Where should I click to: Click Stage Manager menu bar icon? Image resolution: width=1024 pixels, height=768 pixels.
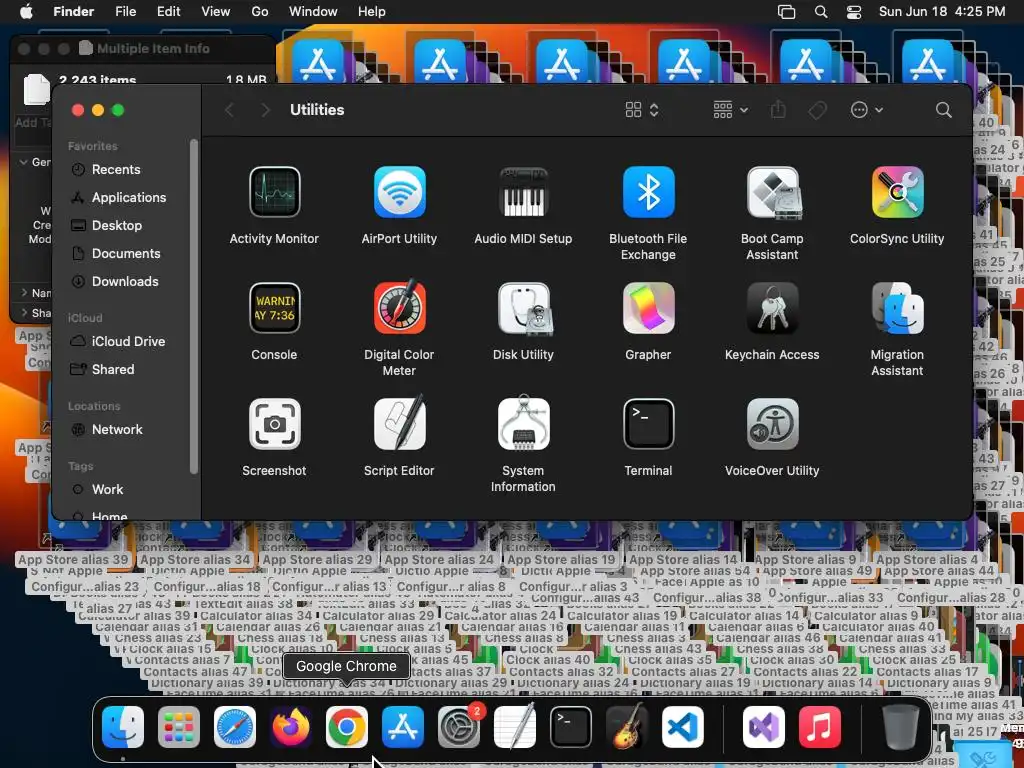pyautogui.click(x=787, y=11)
